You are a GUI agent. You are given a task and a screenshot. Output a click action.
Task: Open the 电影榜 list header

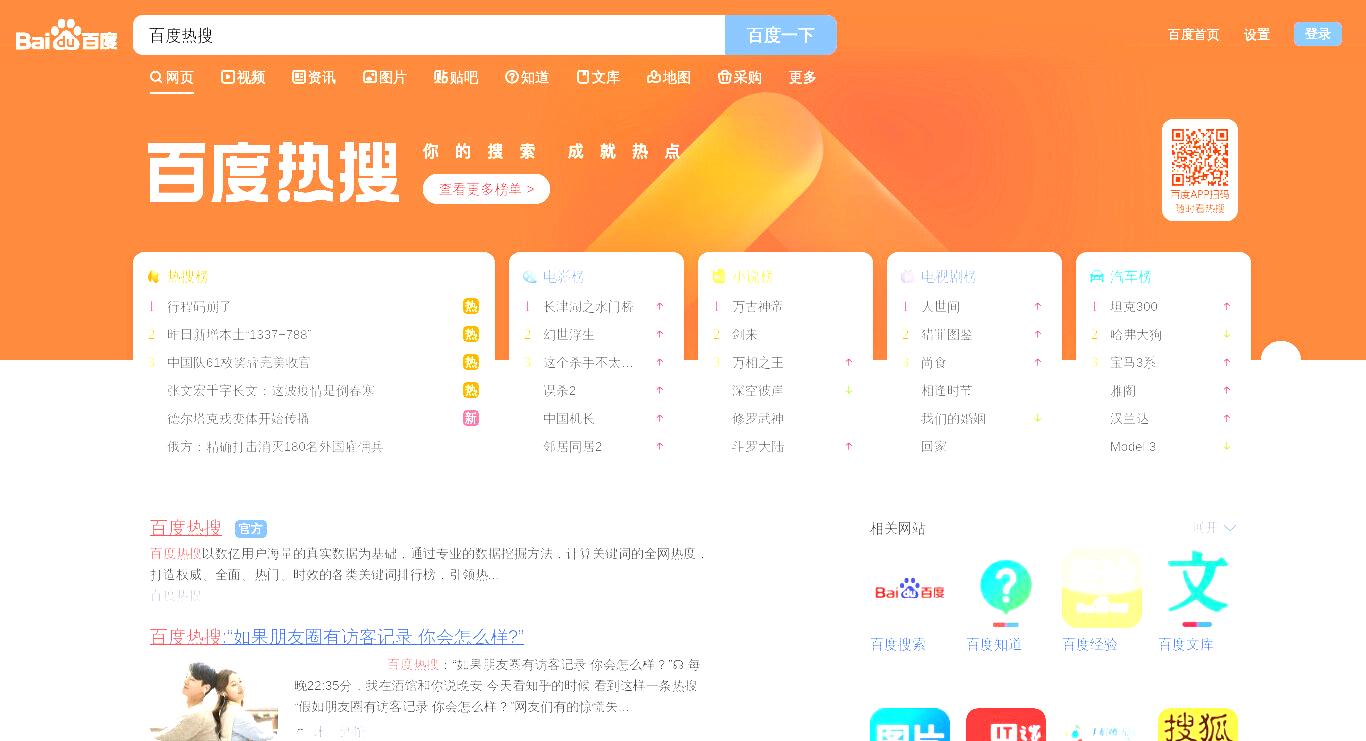pyautogui.click(x=564, y=276)
